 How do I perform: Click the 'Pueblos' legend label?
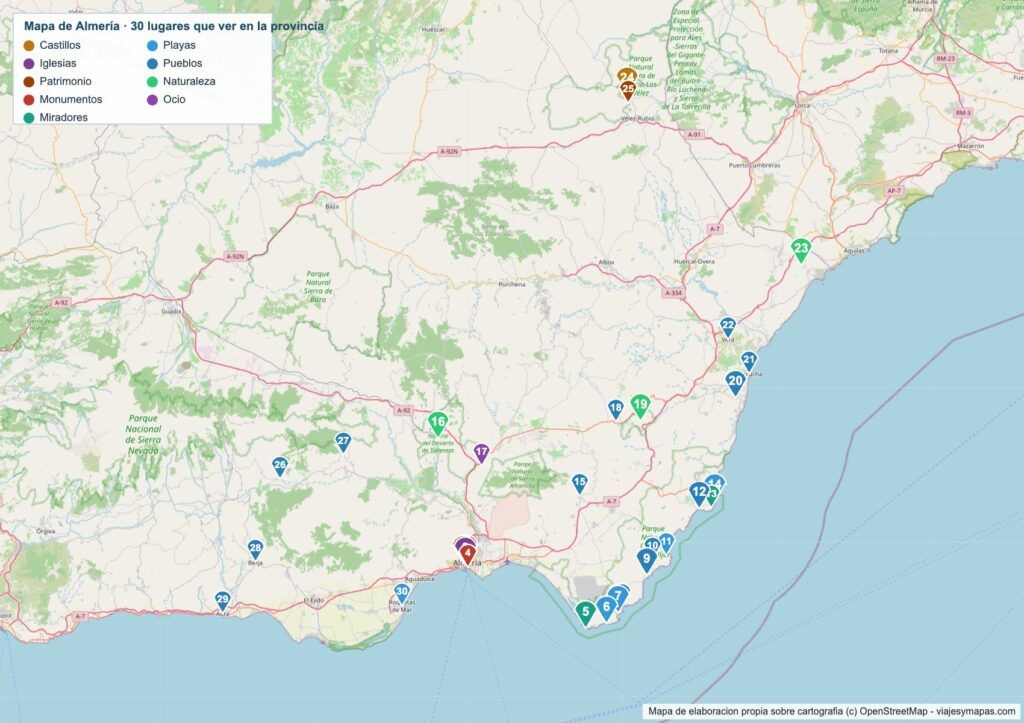tap(183, 63)
